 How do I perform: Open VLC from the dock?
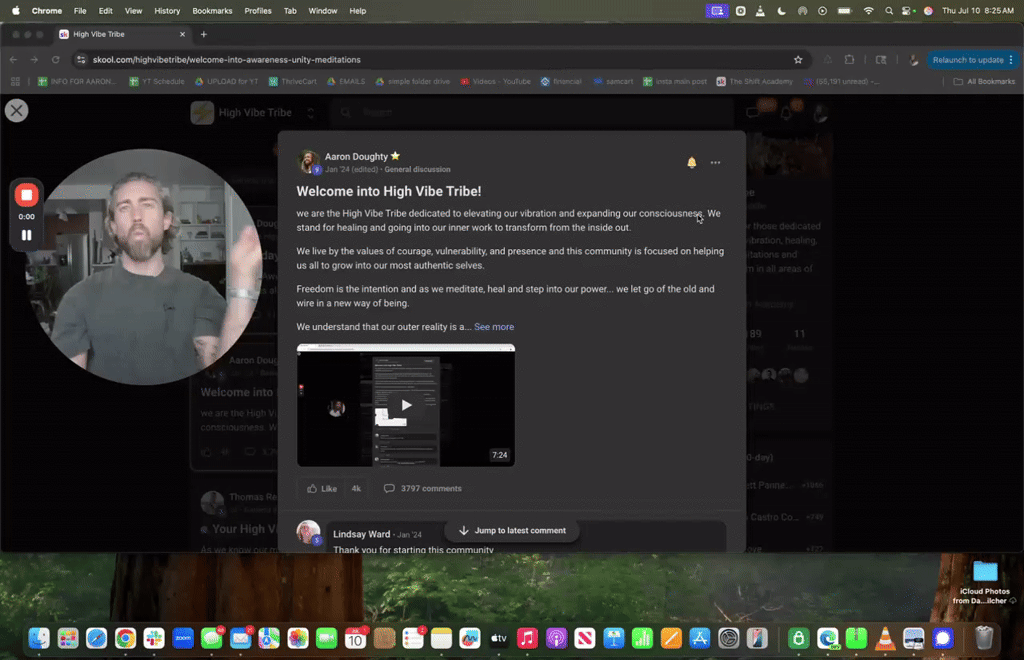pos(885,638)
